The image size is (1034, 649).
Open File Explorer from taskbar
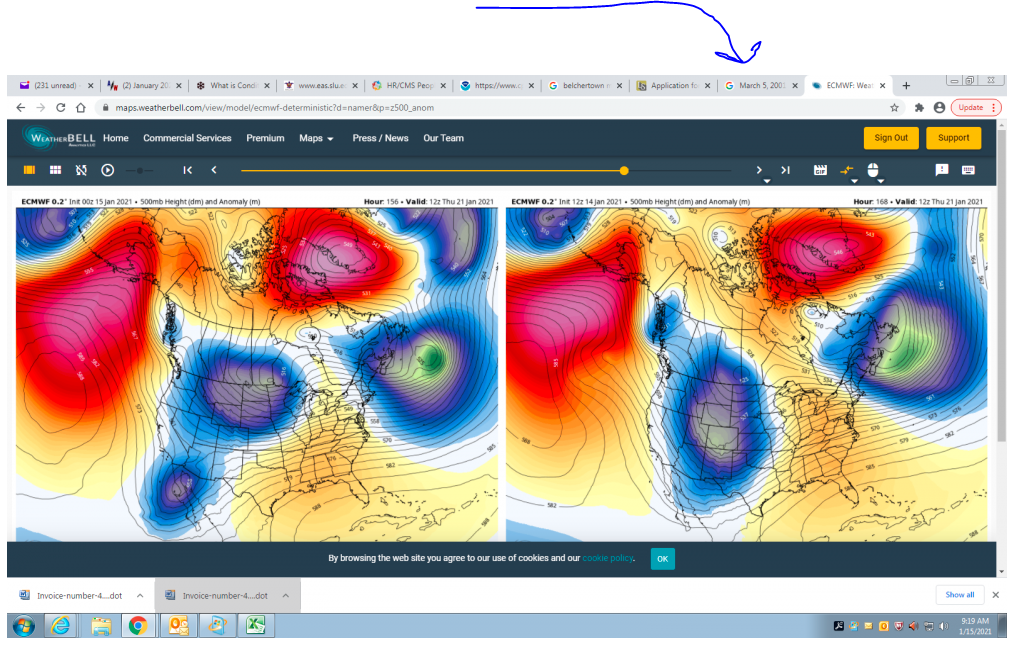point(101,625)
